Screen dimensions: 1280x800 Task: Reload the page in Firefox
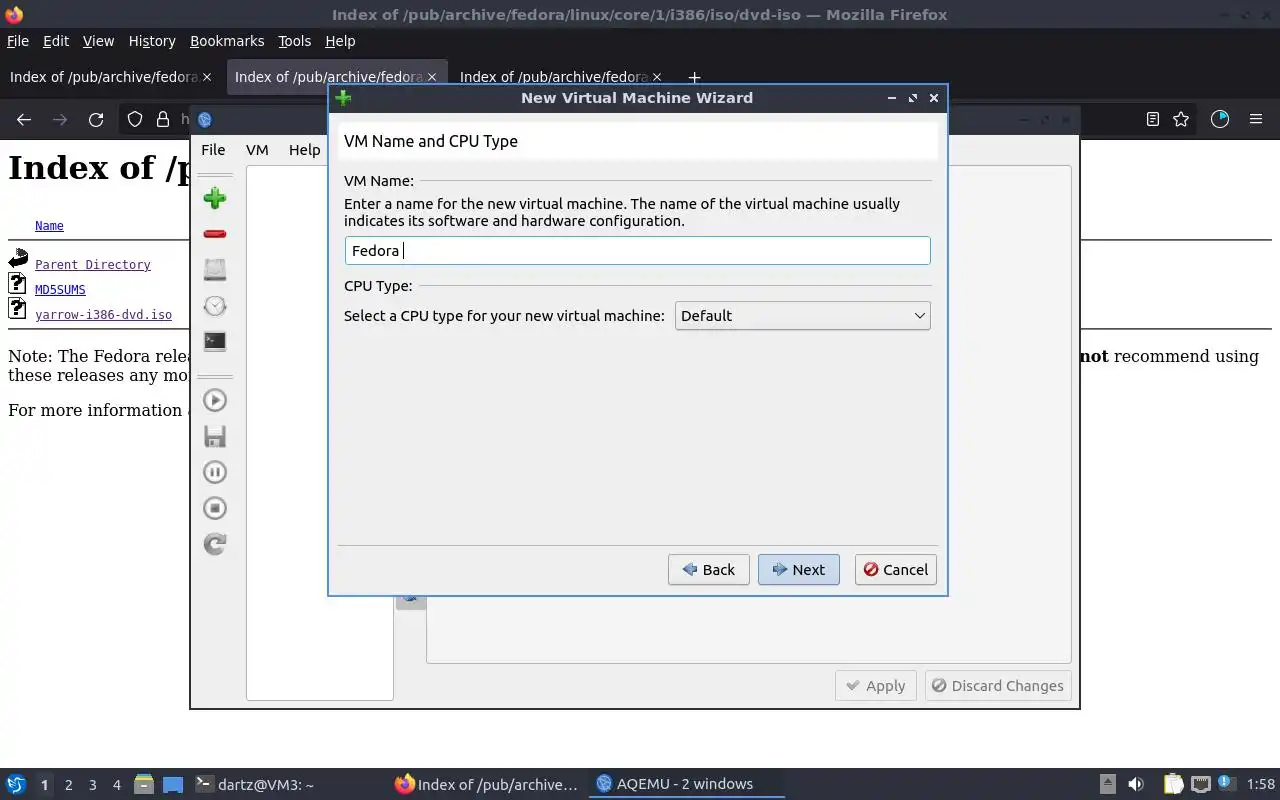96,119
